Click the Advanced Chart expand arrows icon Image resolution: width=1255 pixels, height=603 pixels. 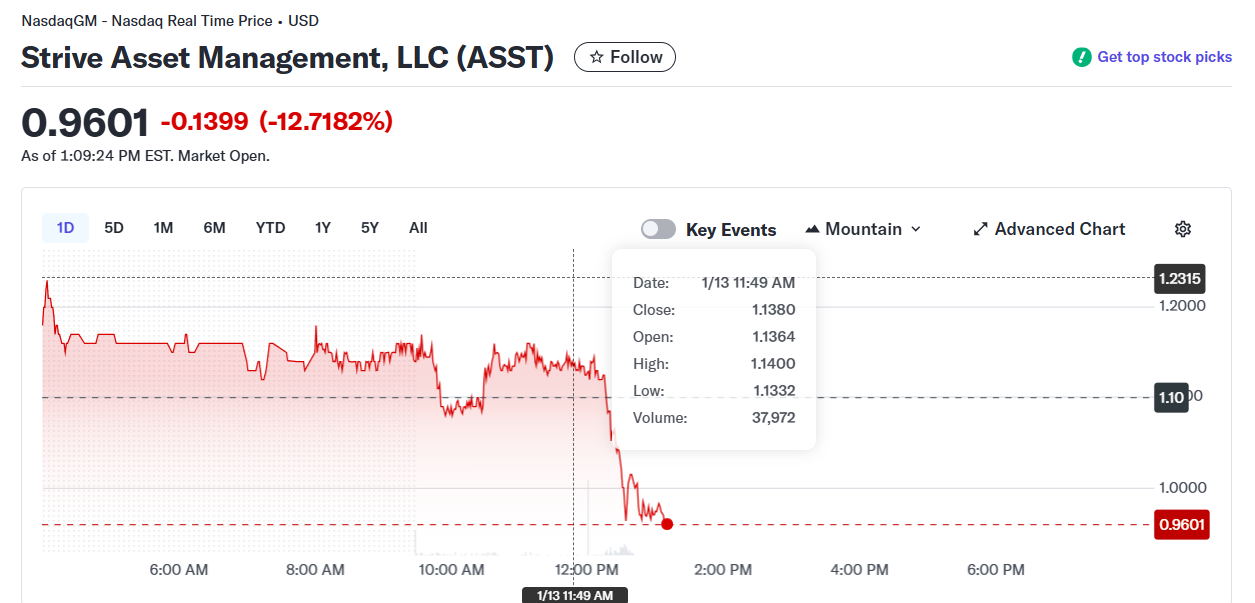[980, 229]
